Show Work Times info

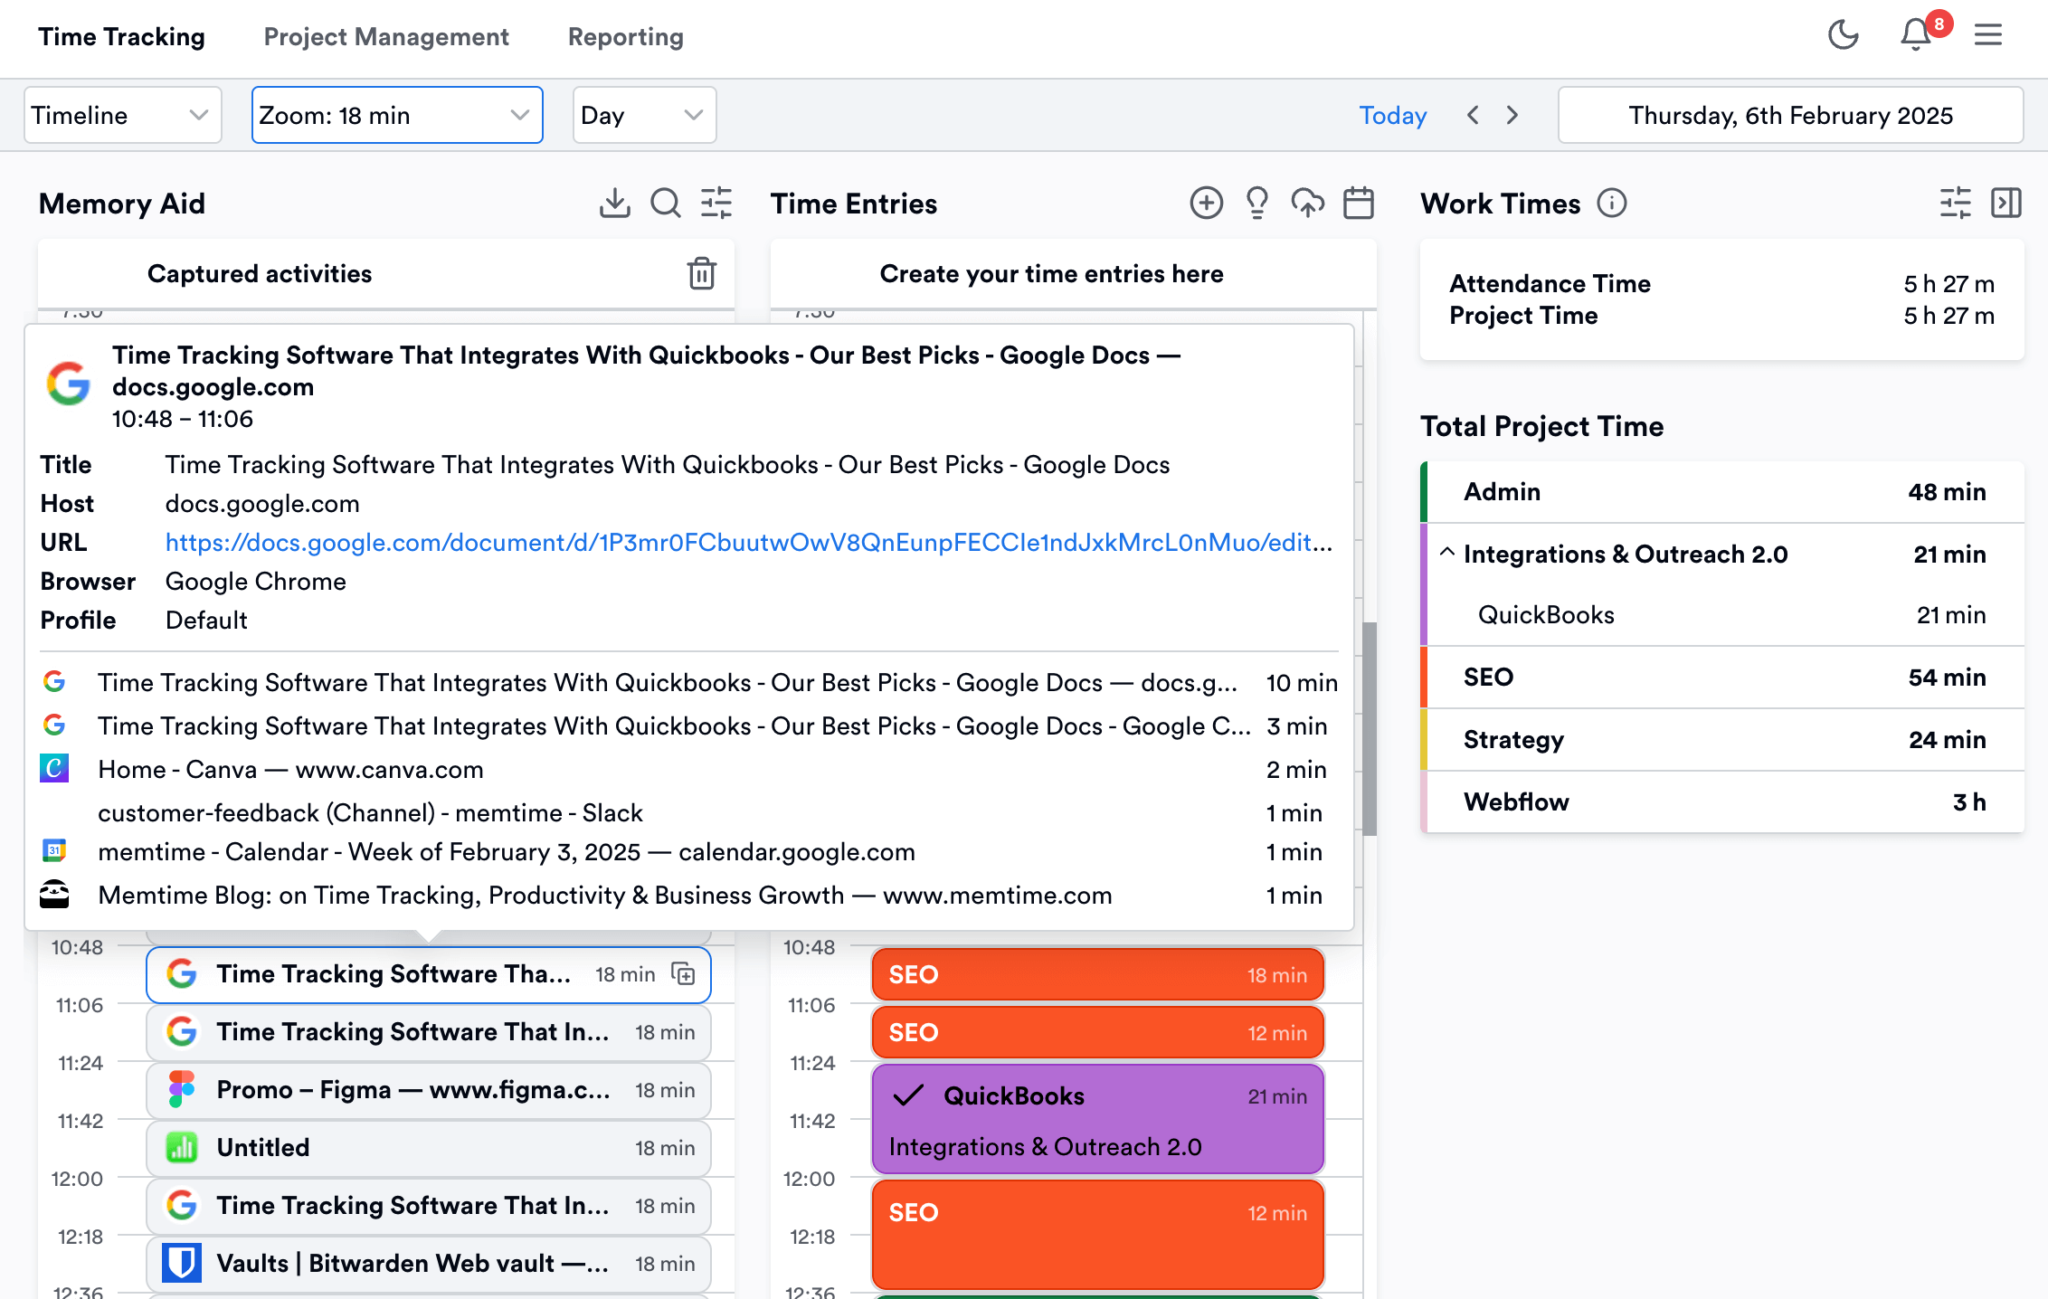1612,203
